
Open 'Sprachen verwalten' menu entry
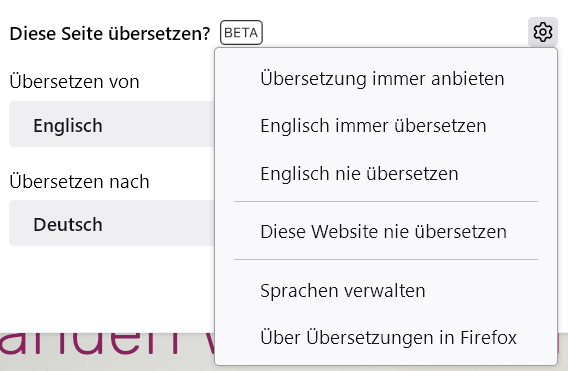point(386,290)
